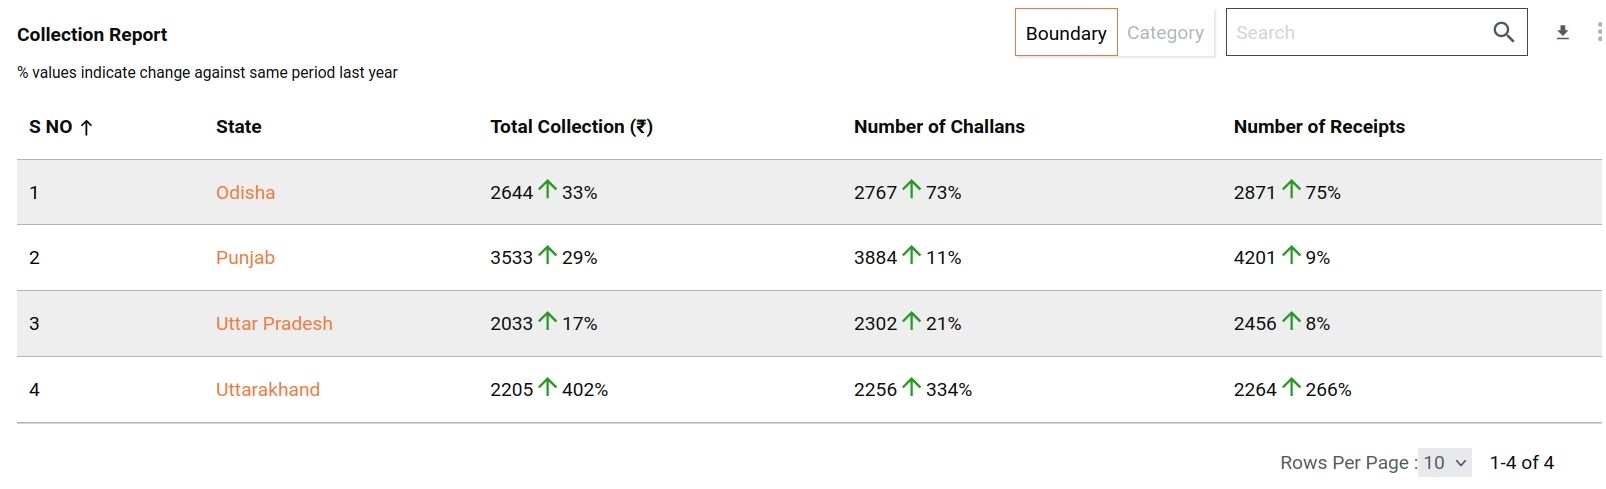This screenshot has height=489, width=1606.
Task: Open Uttarakhand state link
Action: tap(268, 390)
